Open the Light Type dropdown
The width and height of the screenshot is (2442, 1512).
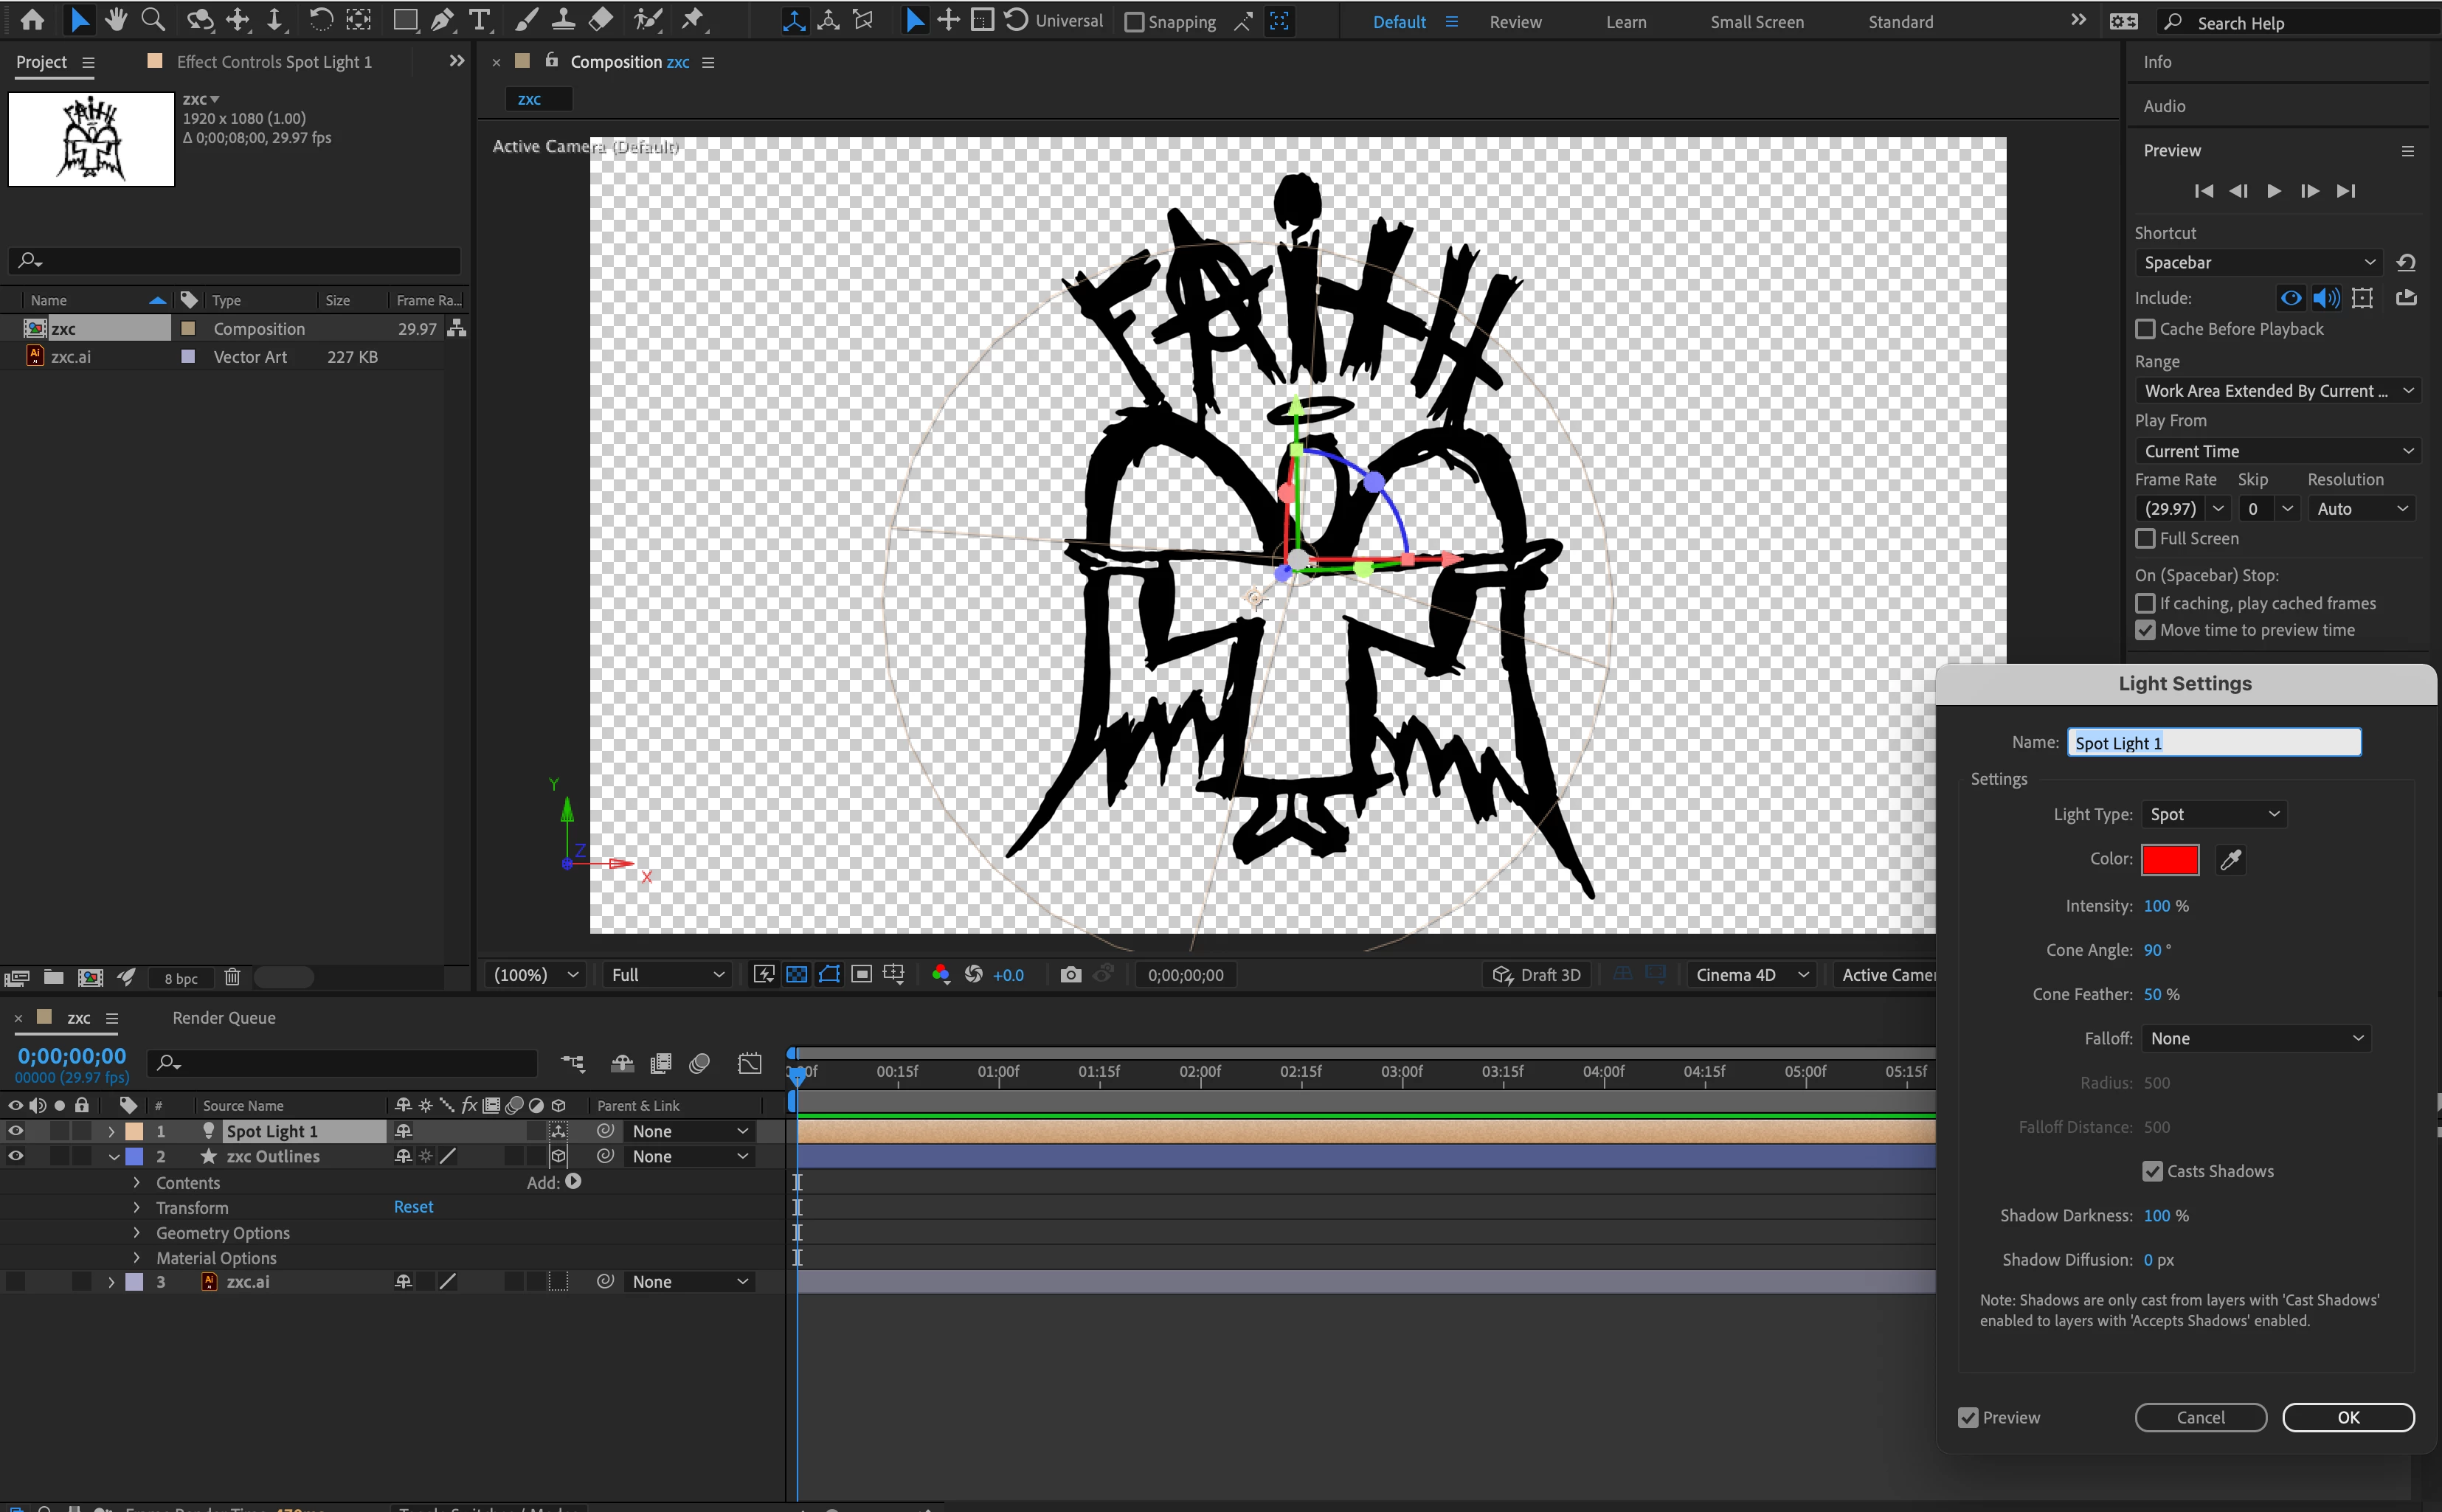(2213, 814)
